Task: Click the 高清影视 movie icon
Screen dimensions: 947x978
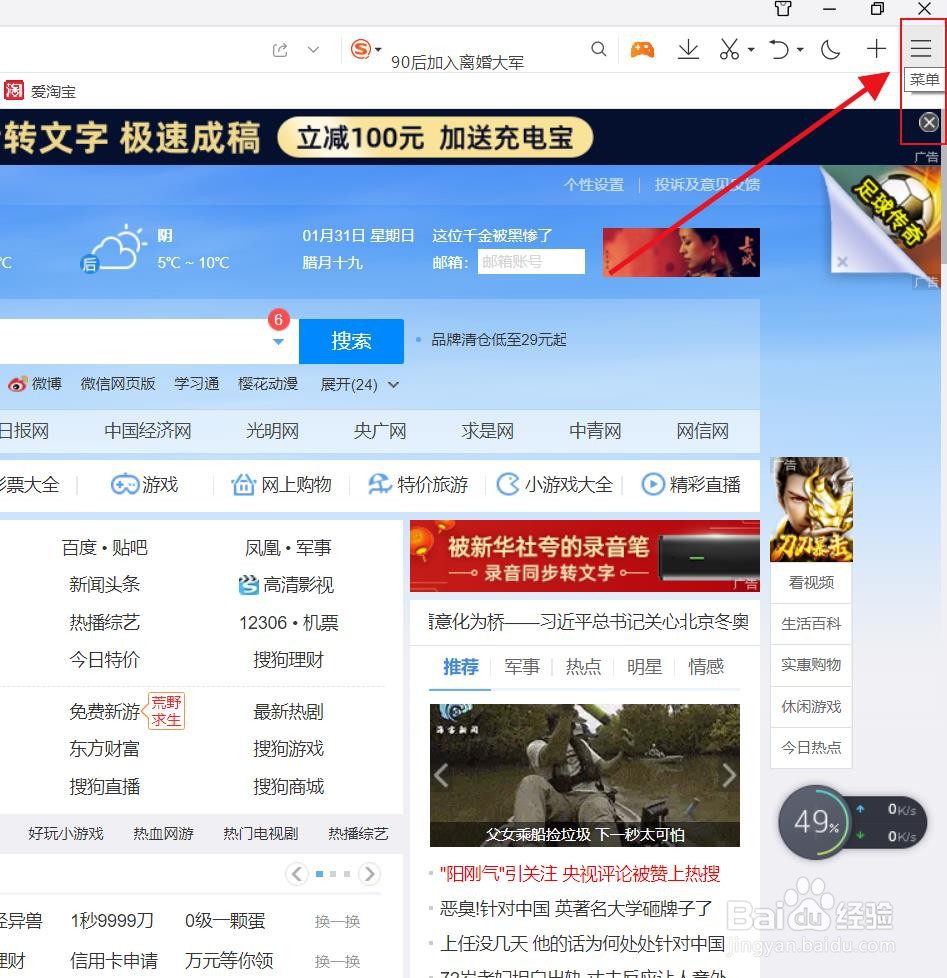Action: (x=248, y=584)
